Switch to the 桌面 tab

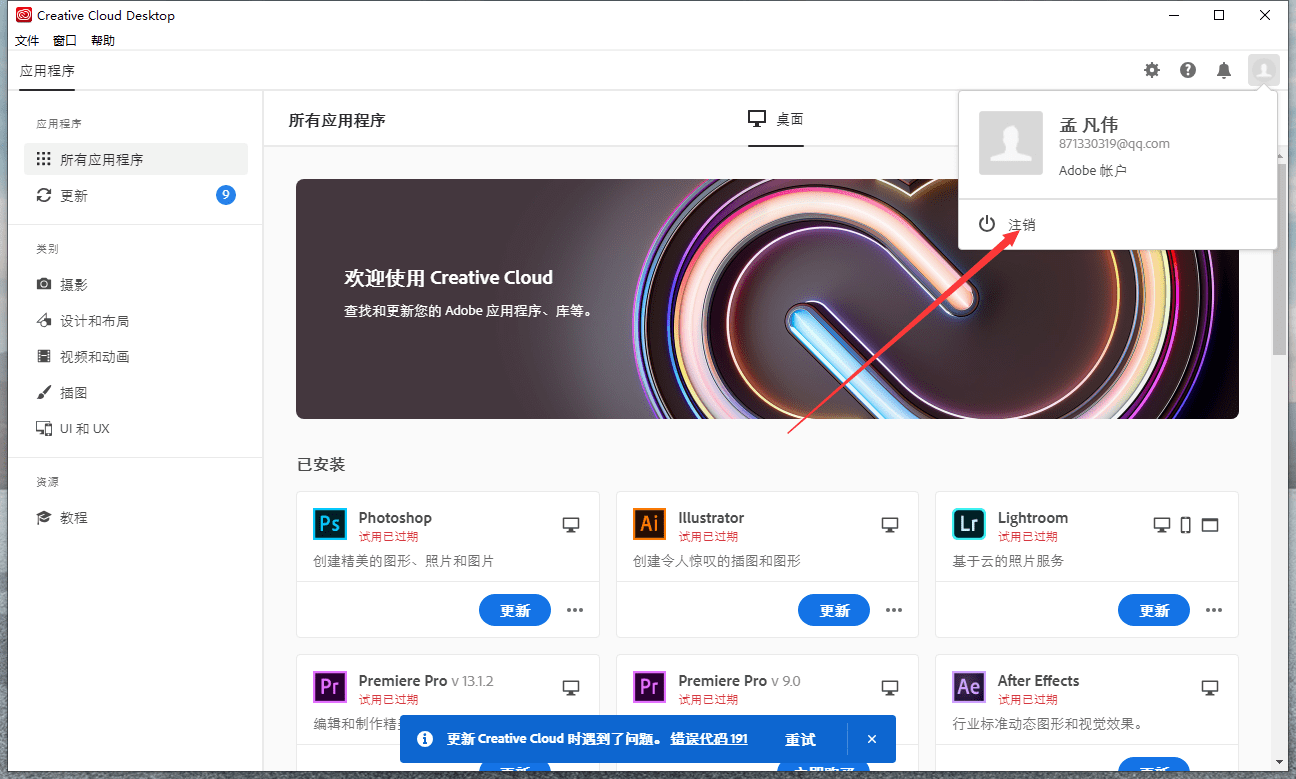click(x=776, y=119)
